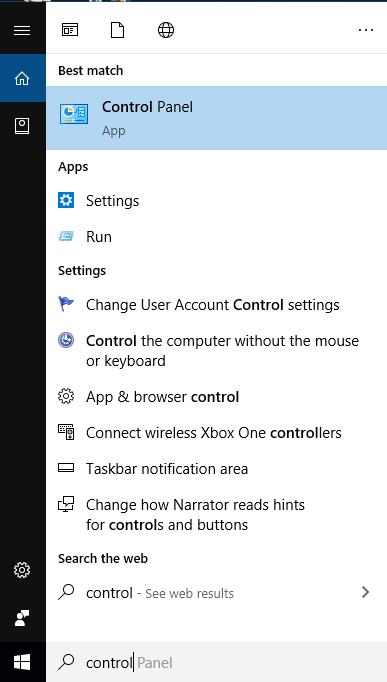
Task: Click the search input field with 'control'
Action: pos(217,662)
